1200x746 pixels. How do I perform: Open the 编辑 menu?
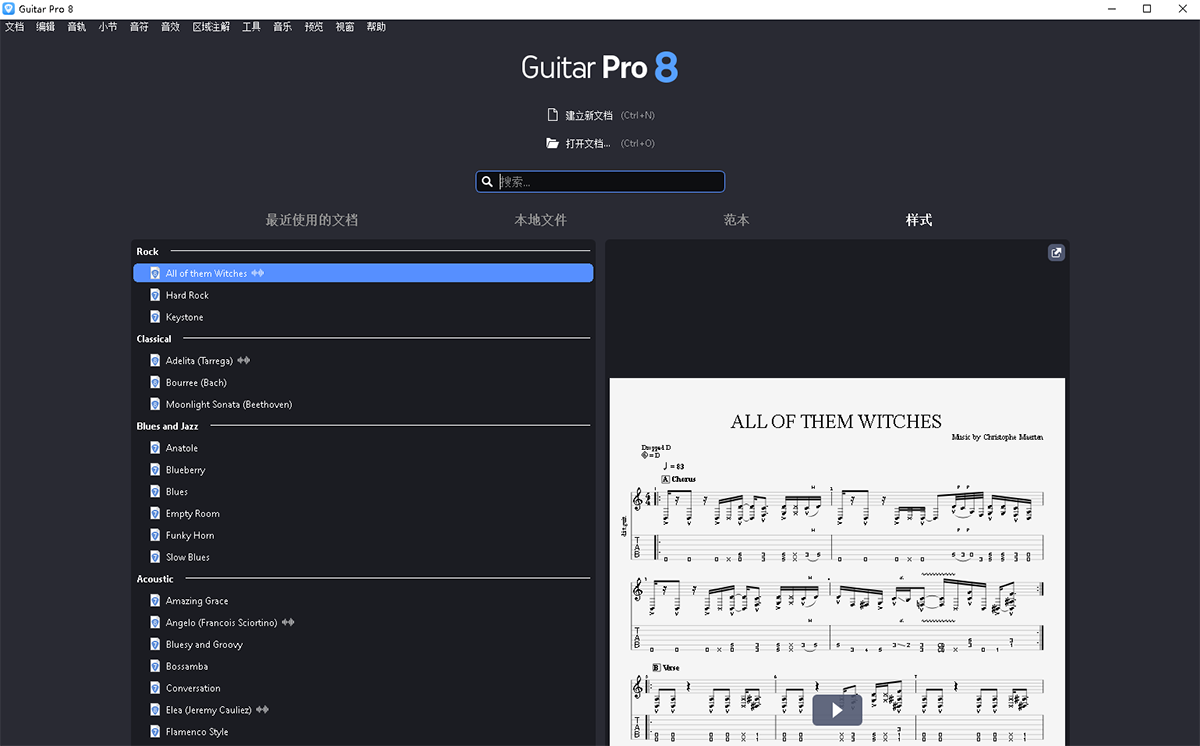(46, 27)
